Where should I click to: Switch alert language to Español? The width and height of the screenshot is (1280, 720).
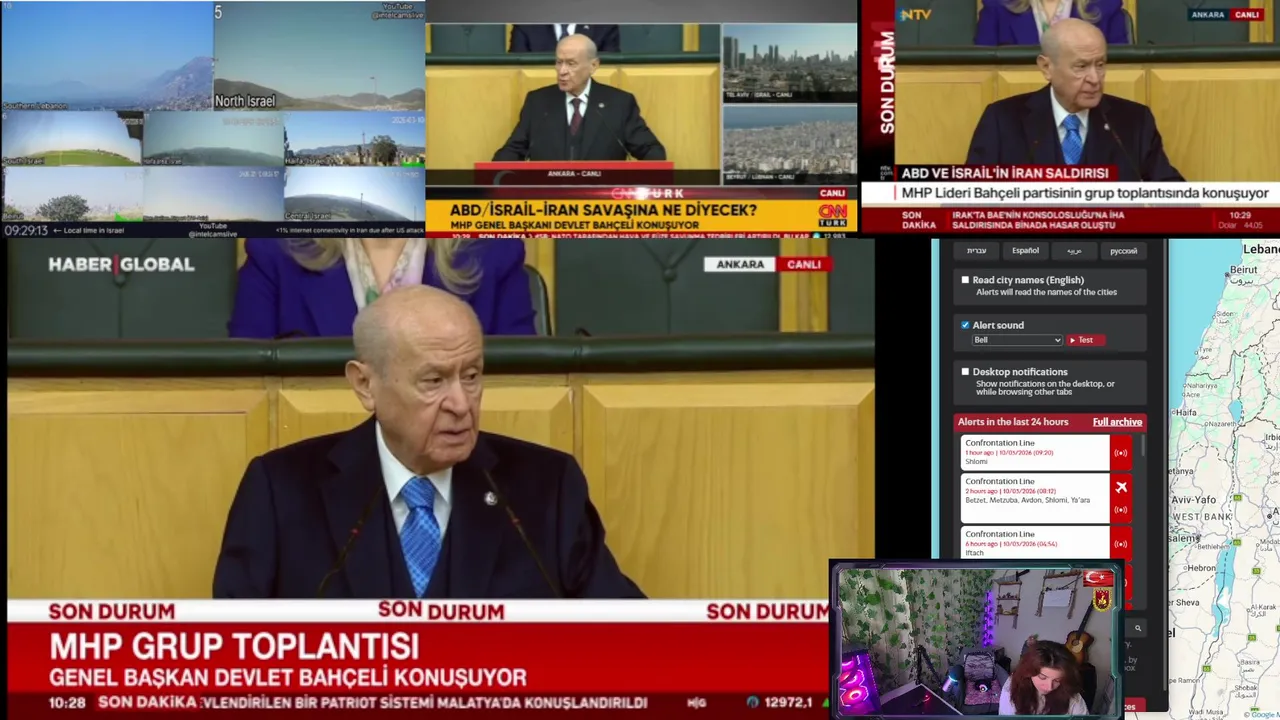(1025, 251)
